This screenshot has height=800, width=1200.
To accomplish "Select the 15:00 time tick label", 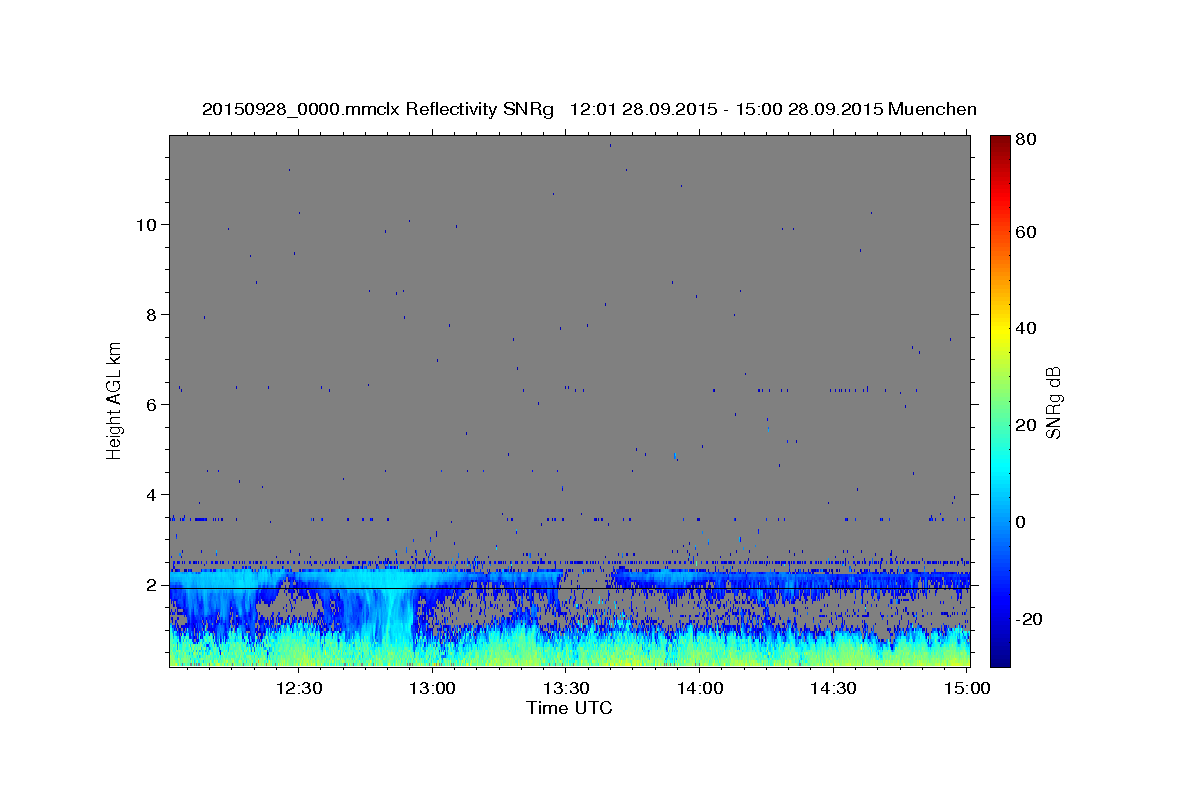I will [967, 688].
